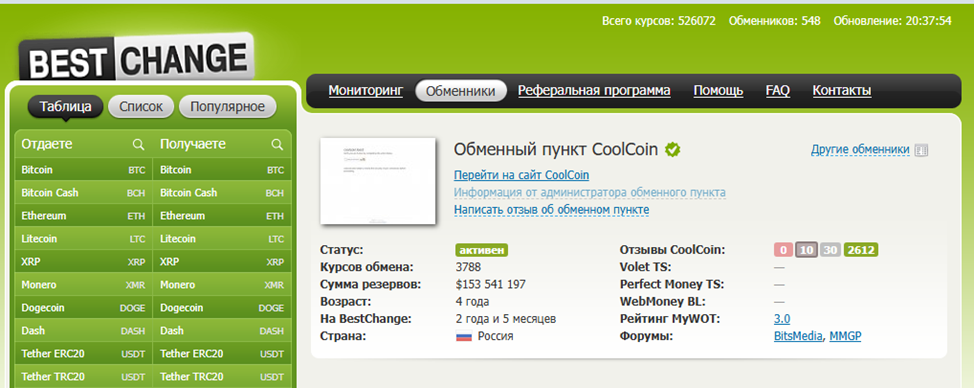Open the CoolCoin site thumbnail preview
The height and width of the screenshot is (388, 974).
(378, 181)
